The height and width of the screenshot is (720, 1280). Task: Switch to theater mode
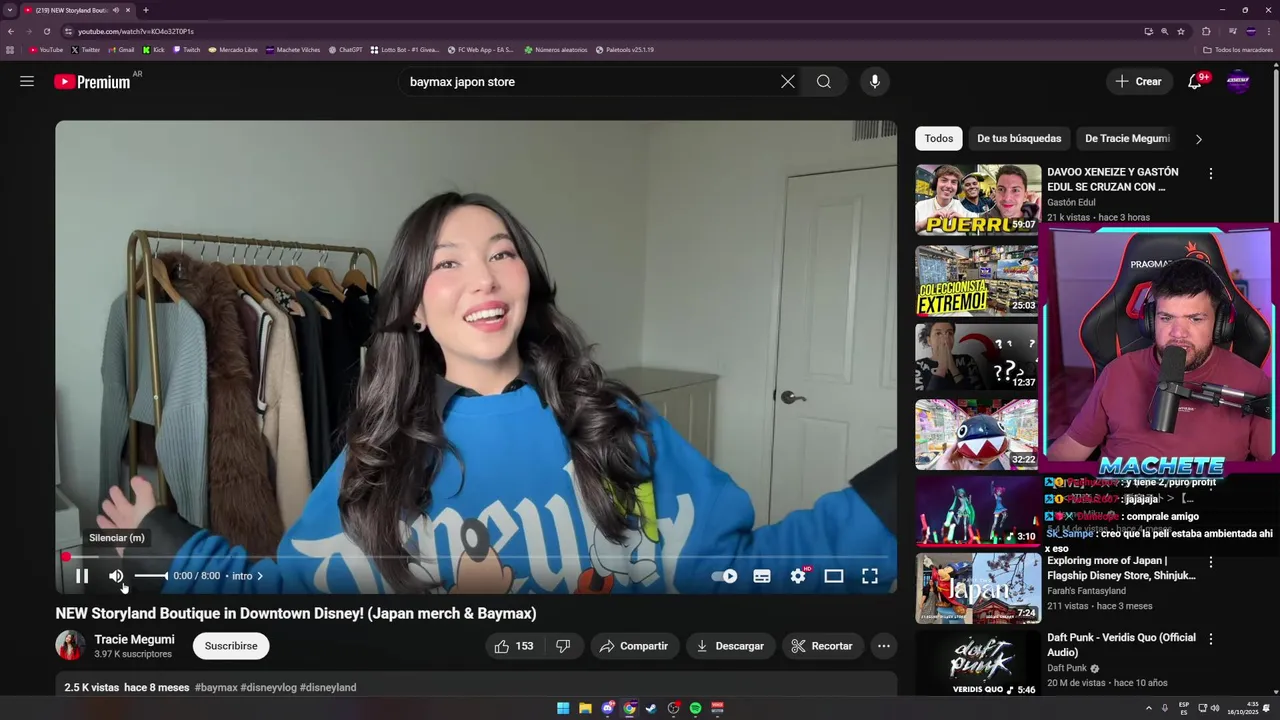(834, 576)
